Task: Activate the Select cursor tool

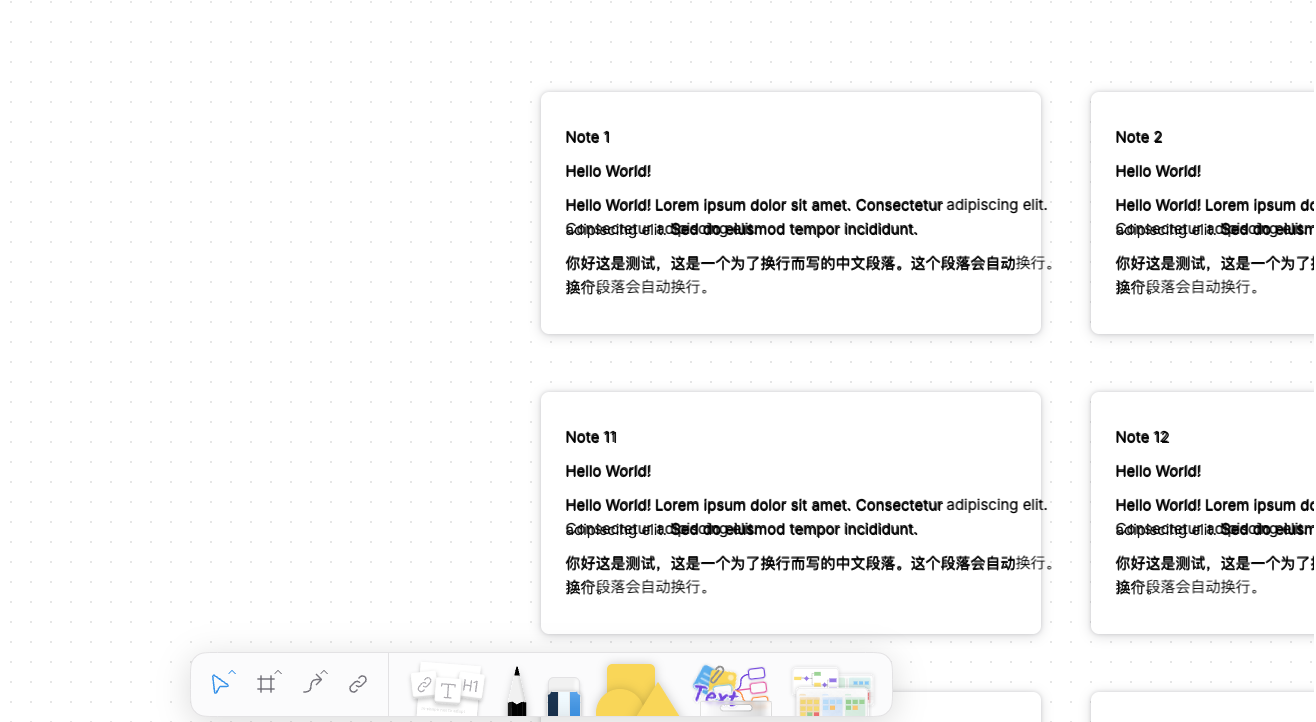Action: [220, 684]
